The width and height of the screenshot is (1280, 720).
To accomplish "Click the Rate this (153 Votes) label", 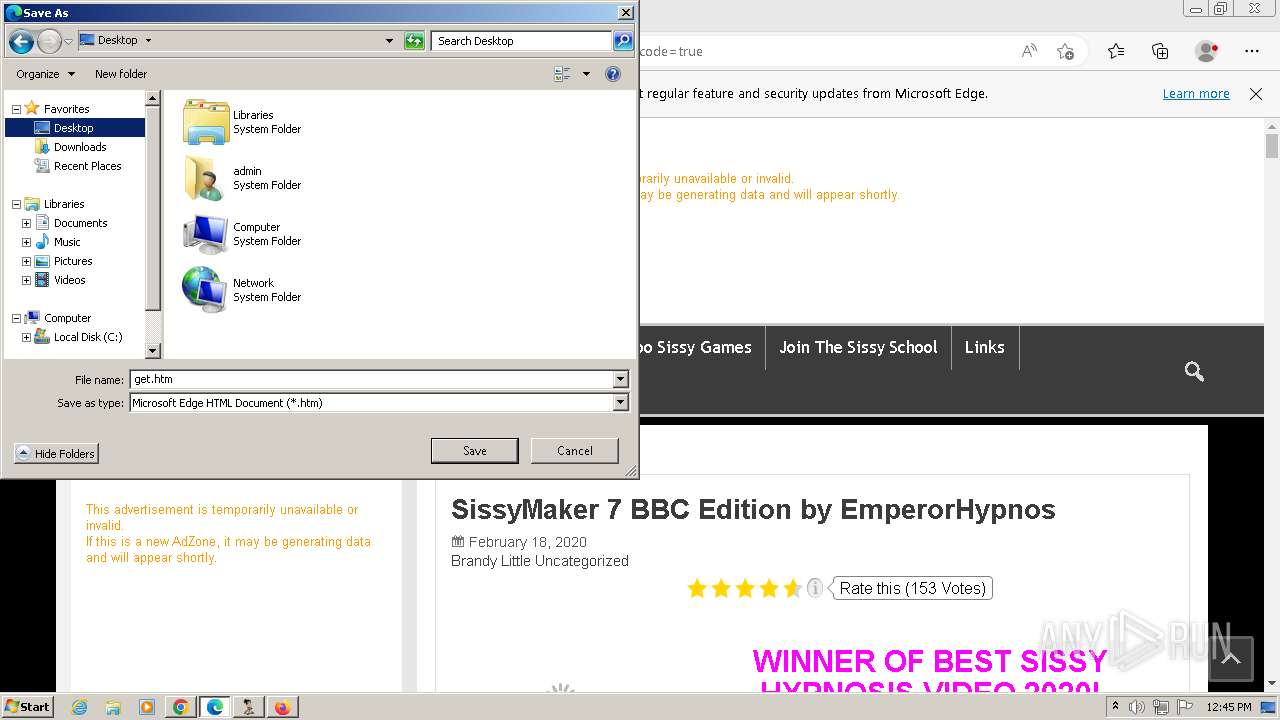I will tap(912, 588).
